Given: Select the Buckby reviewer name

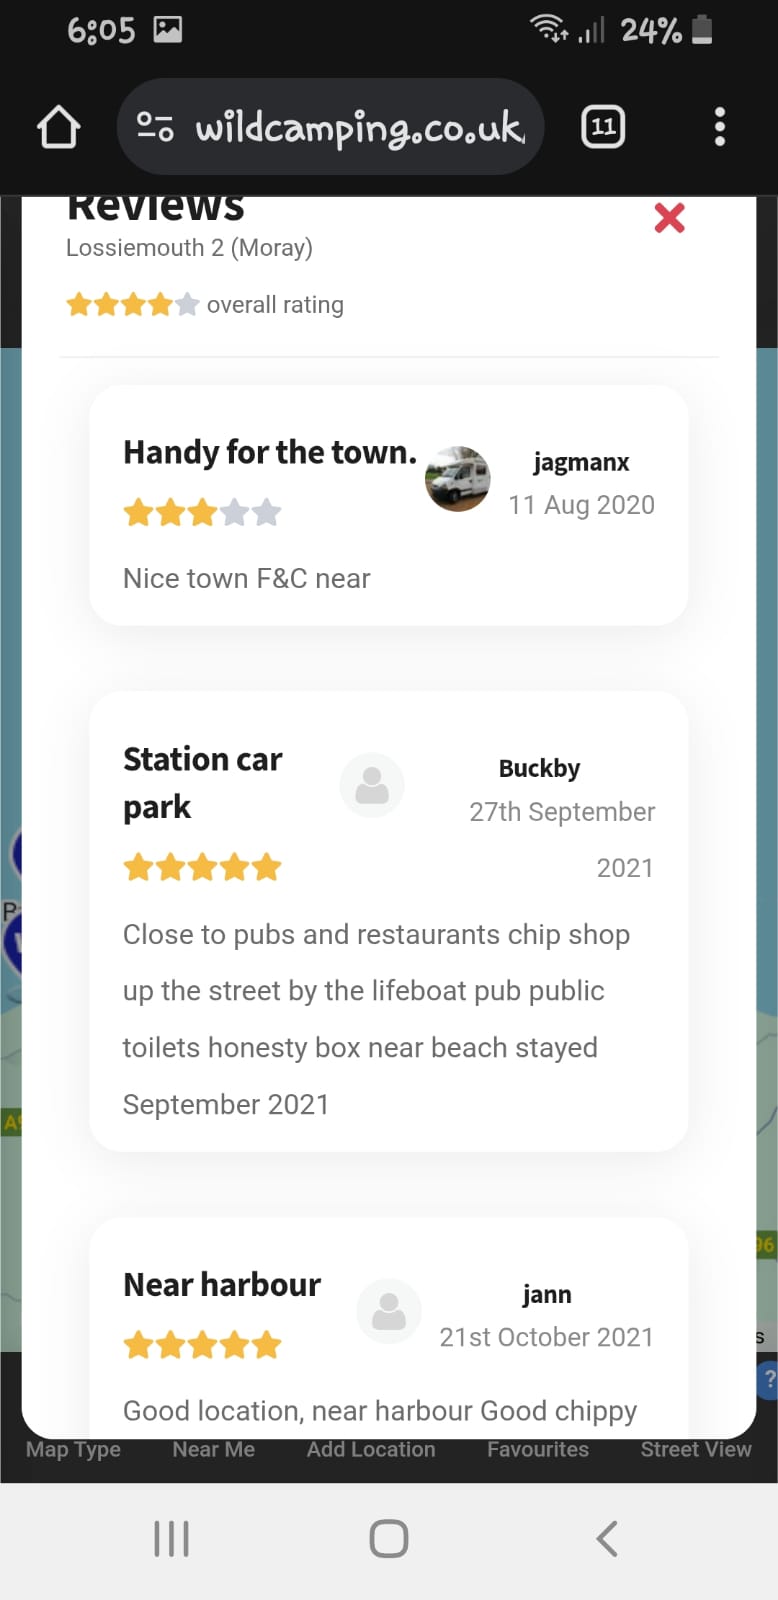Looking at the screenshot, I should (539, 768).
